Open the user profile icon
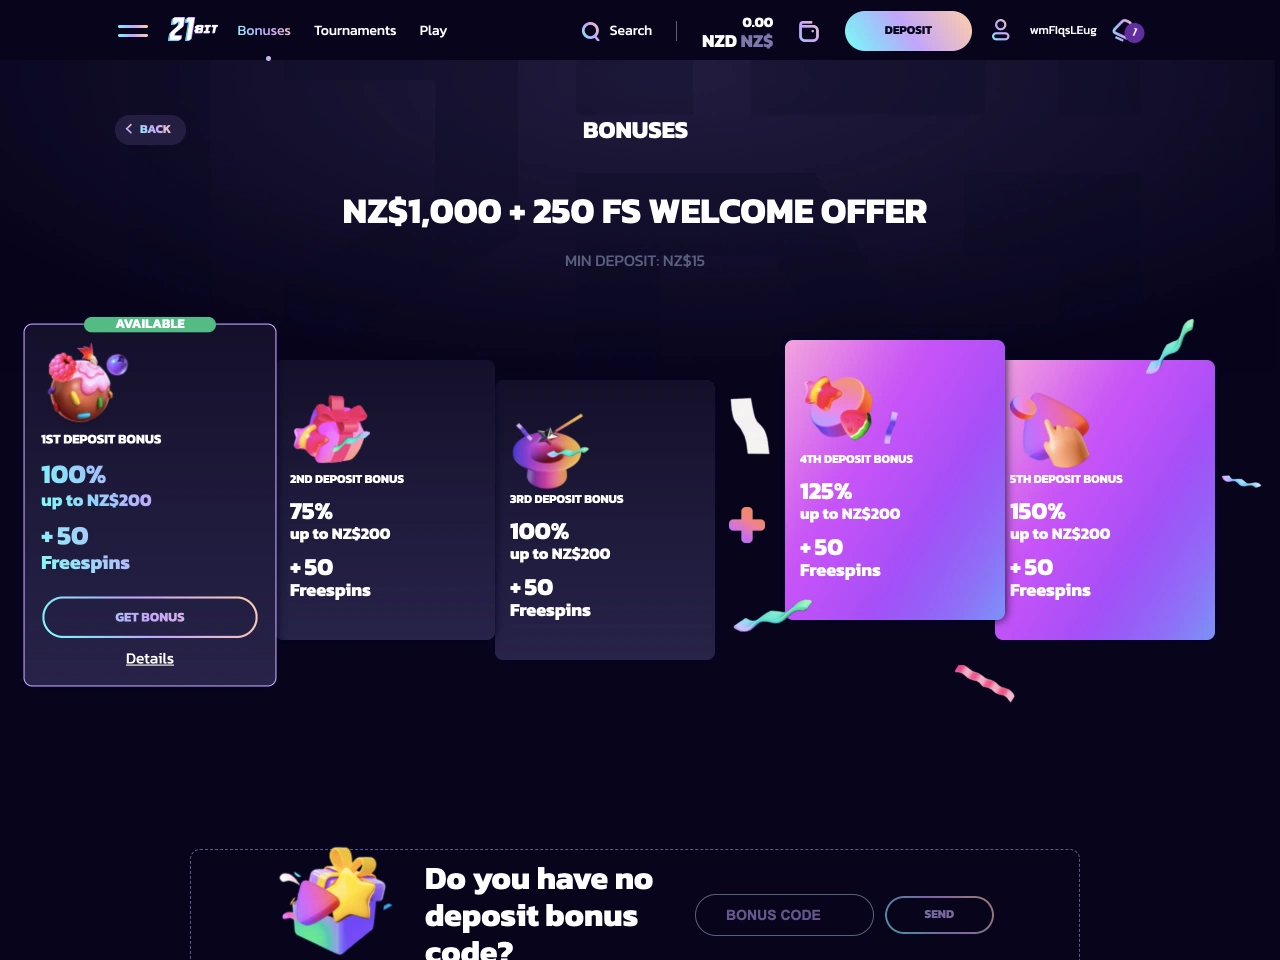The height and width of the screenshot is (960, 1280). 1000,30
